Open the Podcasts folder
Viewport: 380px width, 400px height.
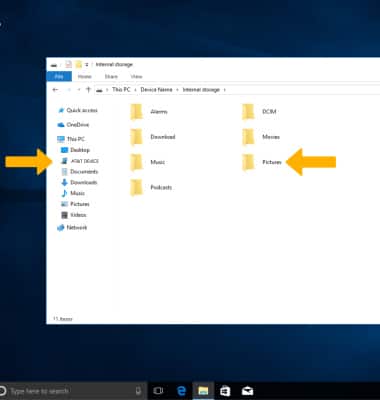coord(151,188)
